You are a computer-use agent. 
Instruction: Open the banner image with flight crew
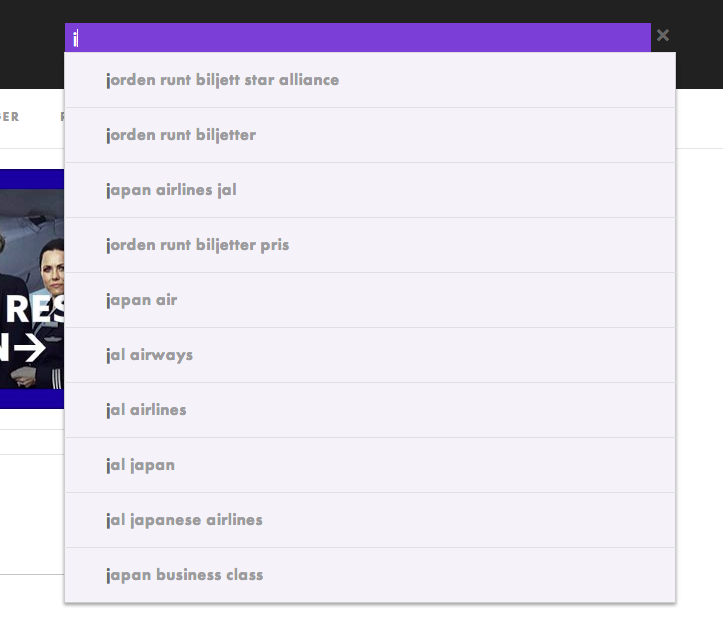coord(32,289)
